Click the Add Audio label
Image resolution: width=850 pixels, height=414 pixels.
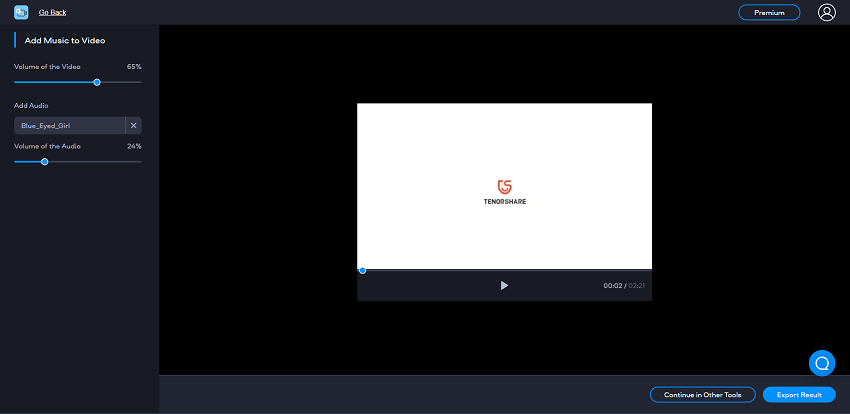[x=31, y=105]
